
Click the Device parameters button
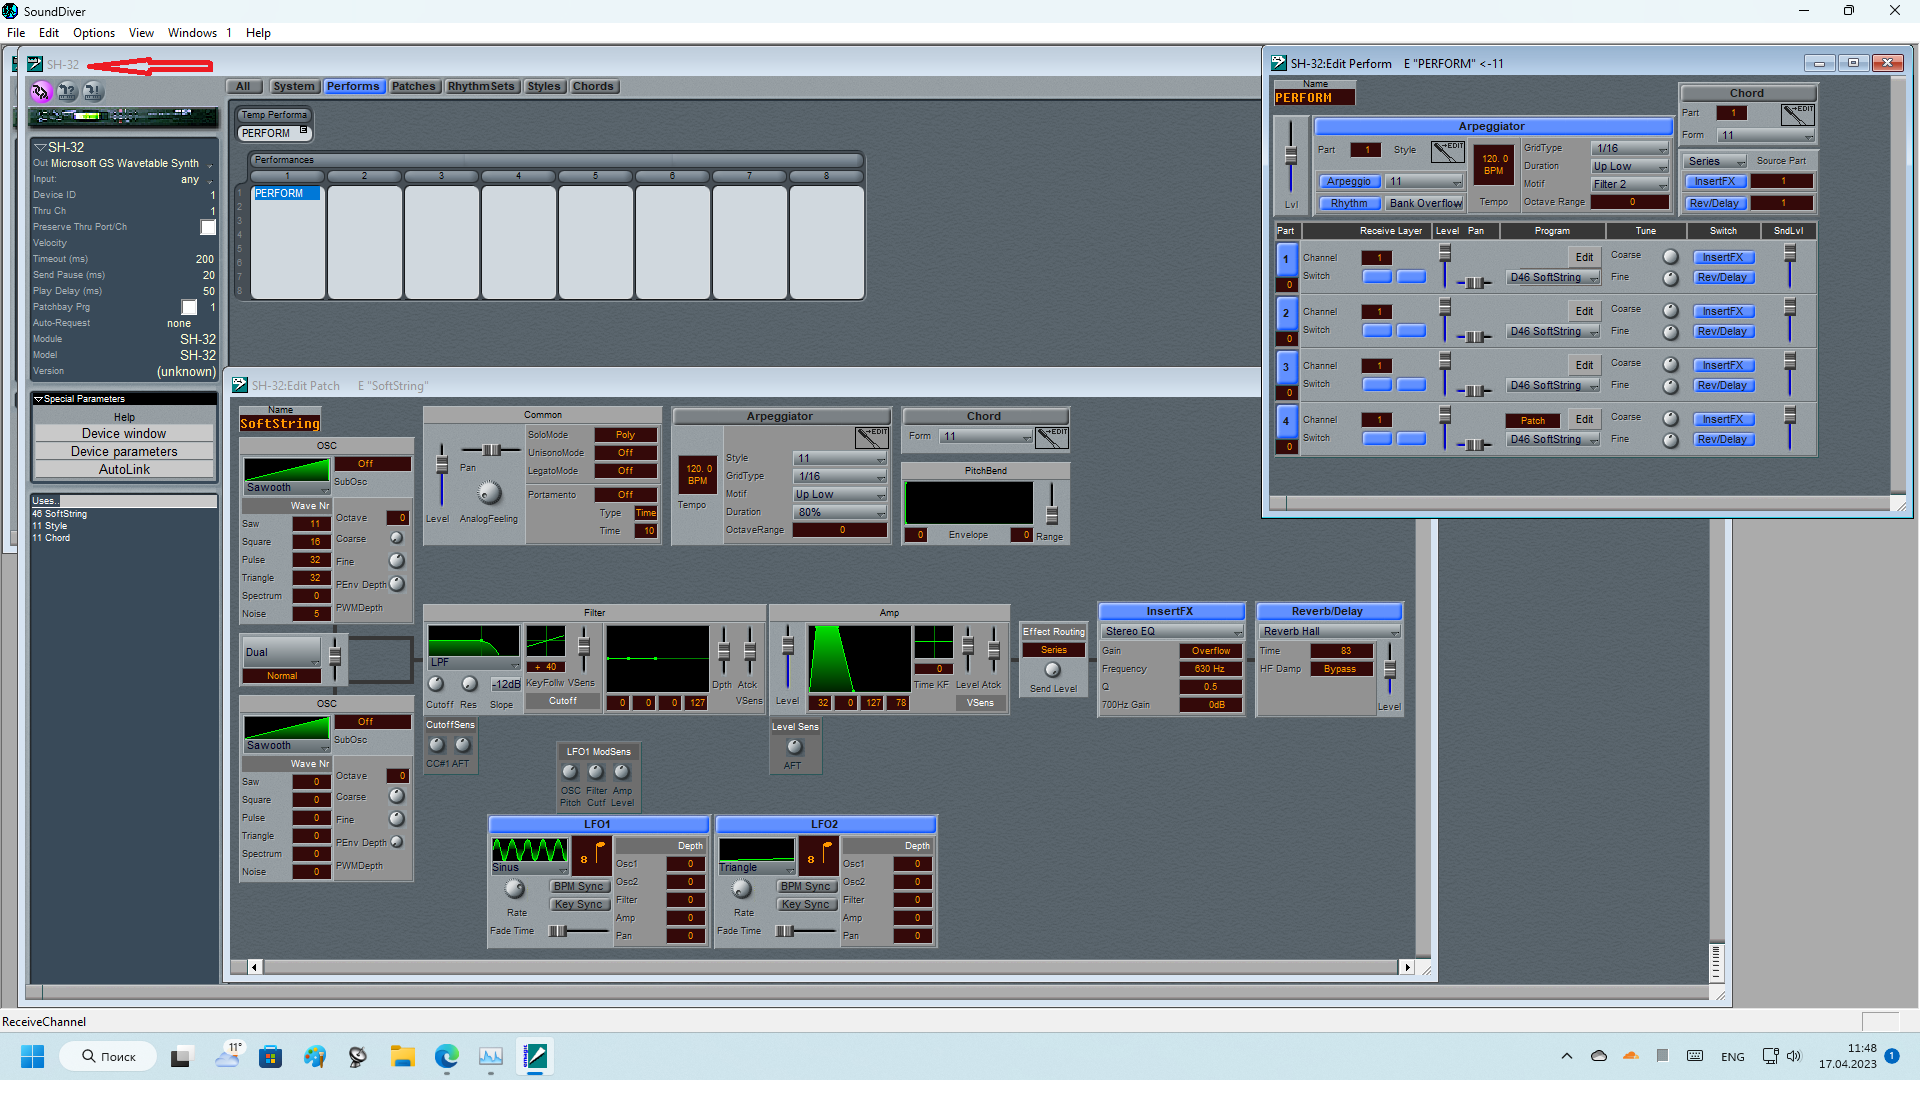[x=124, y=452]
